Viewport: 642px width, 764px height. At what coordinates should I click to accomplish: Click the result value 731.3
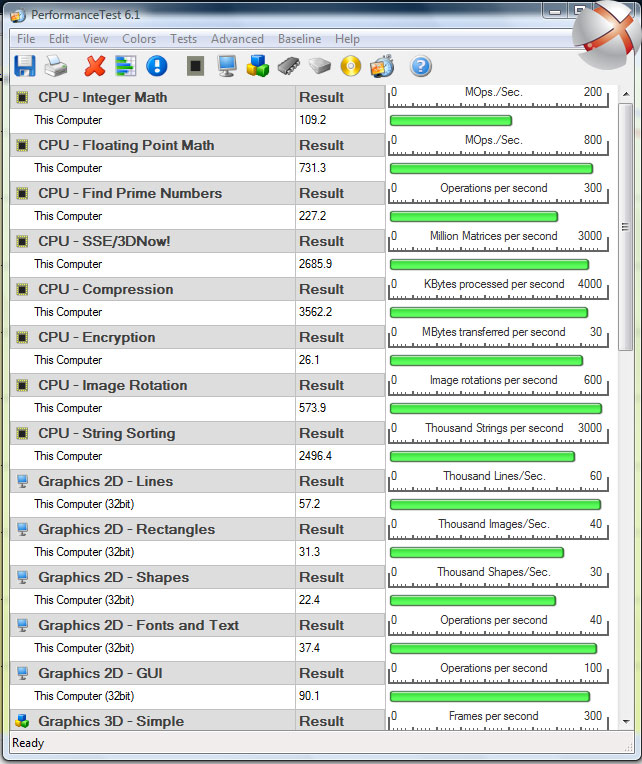point(313,168)
